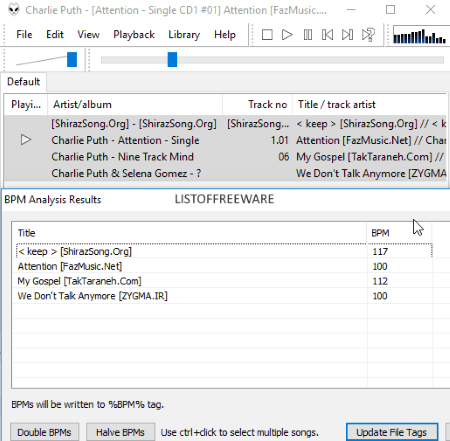Screen dimensions: 450x441
Task: Select result row < keep > [ShirazSong.Org]
Action: [x=224, y=251]
